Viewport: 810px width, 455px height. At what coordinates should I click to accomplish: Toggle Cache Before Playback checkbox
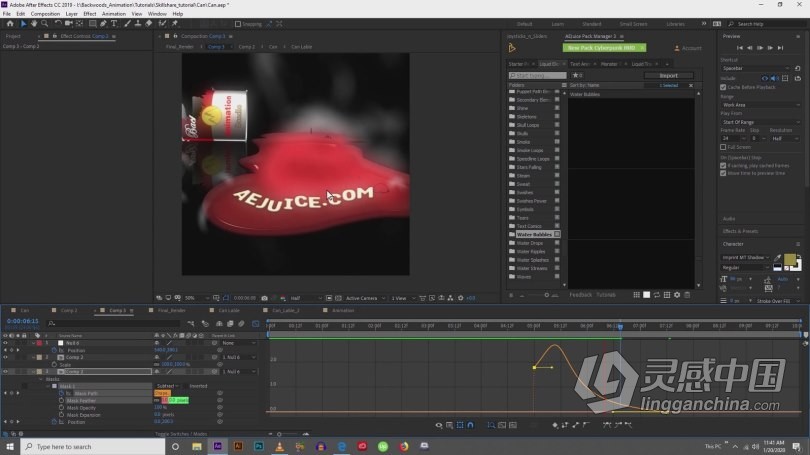pyautogui.click(x=723, y=87)
